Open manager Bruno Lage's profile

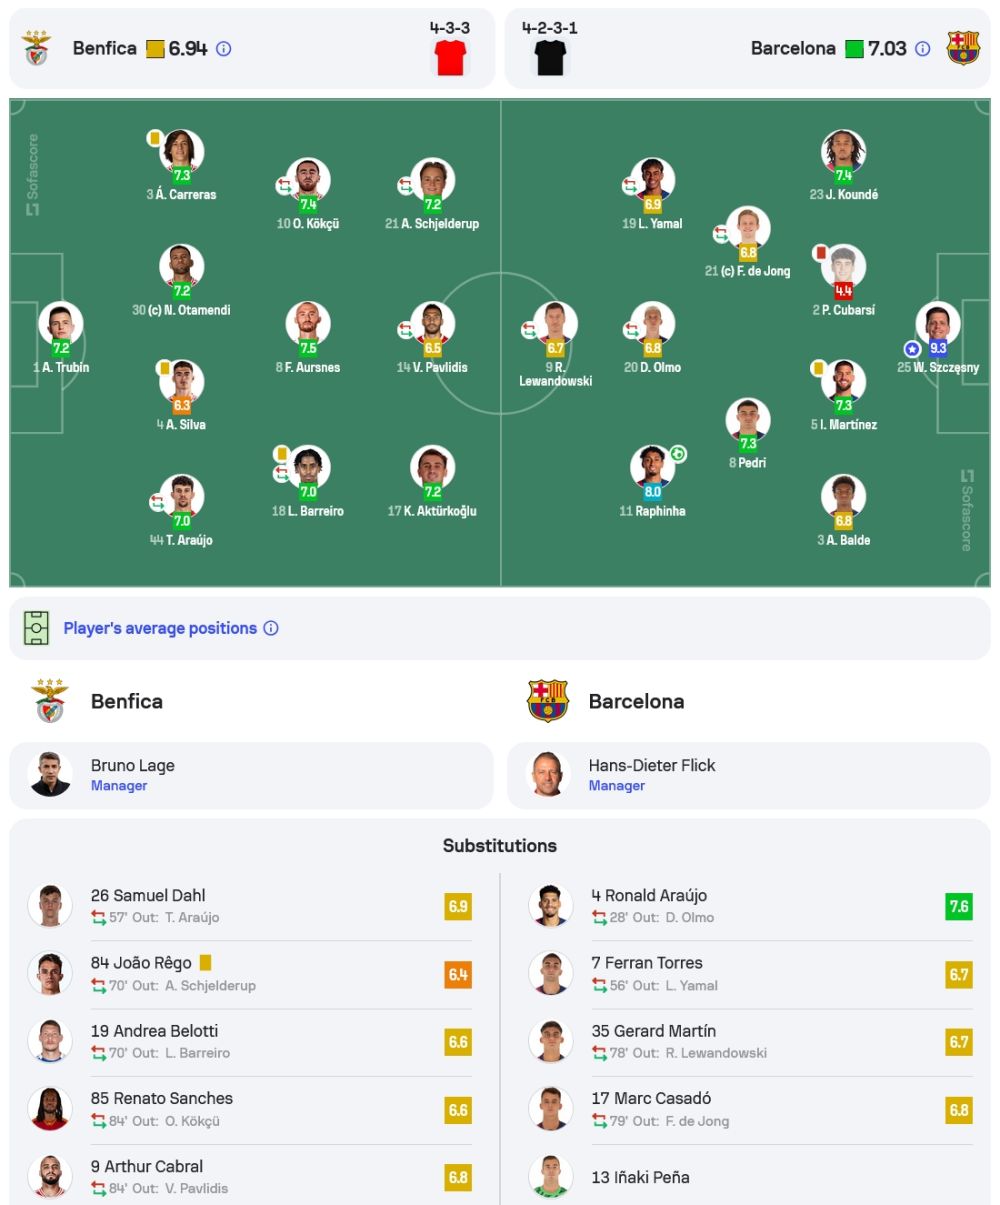click(x=251, y=775)
